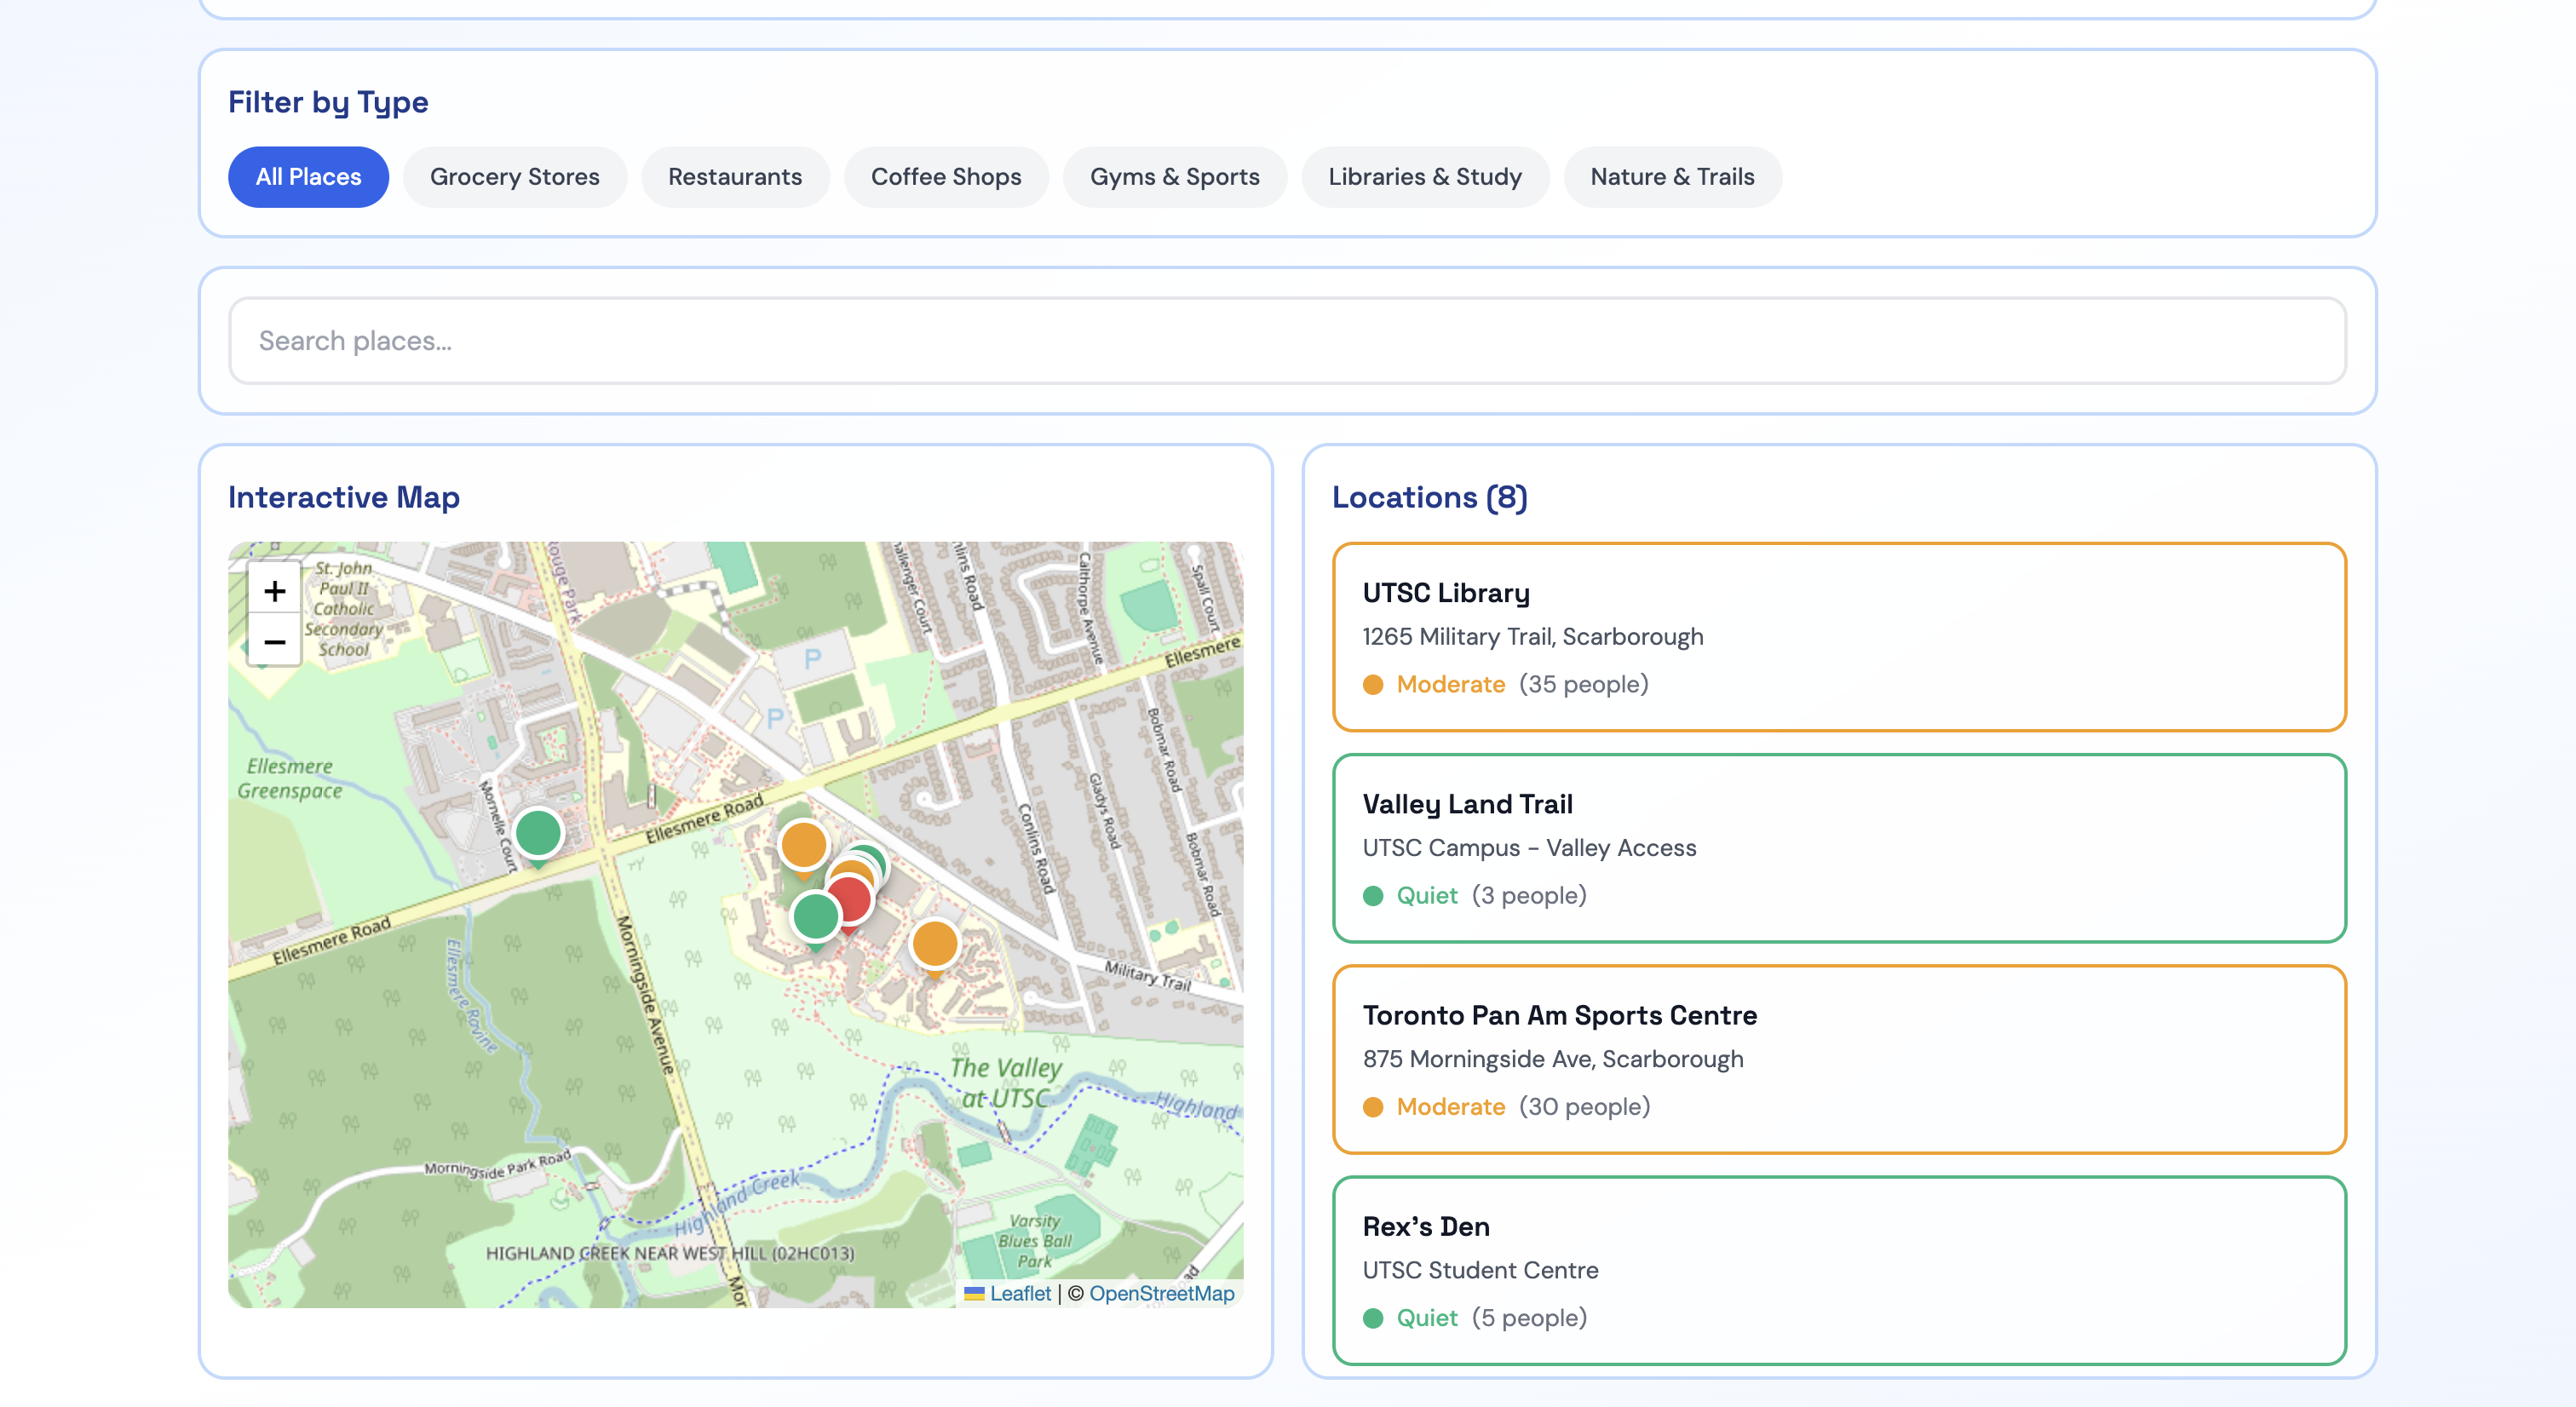Zoom in on the map
2576x1407 pixels.
tap(274, 591)
